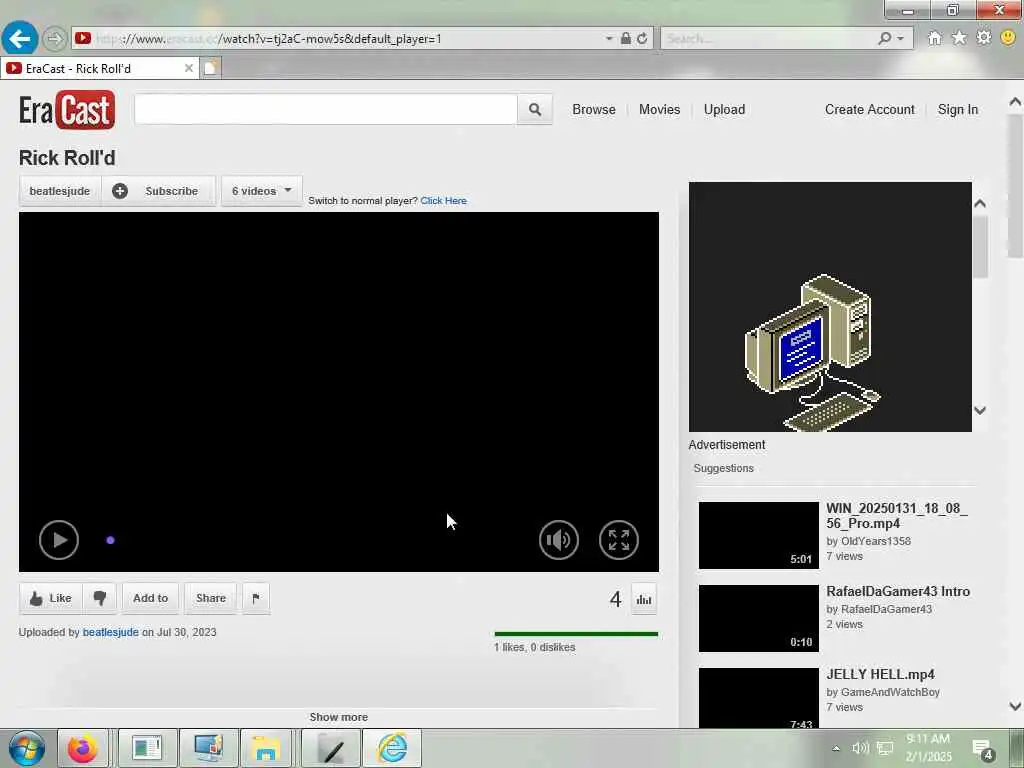The width and height of the screenshot is (1024, 768).
Task: Click the taskbar pen application icon
Action: pyautogui.click(x=332, y=748)
